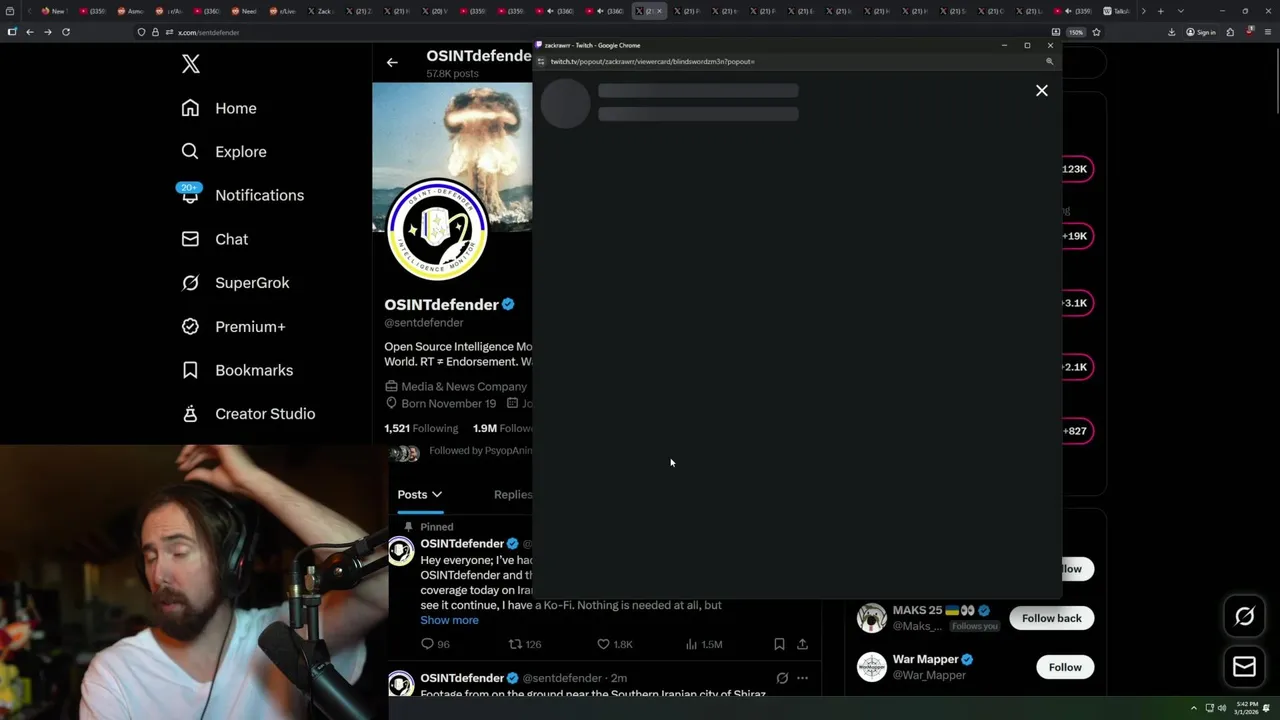1280x720 pixels.
Task: Click the Grok icon on the 2m post
Action: (782, 678)
